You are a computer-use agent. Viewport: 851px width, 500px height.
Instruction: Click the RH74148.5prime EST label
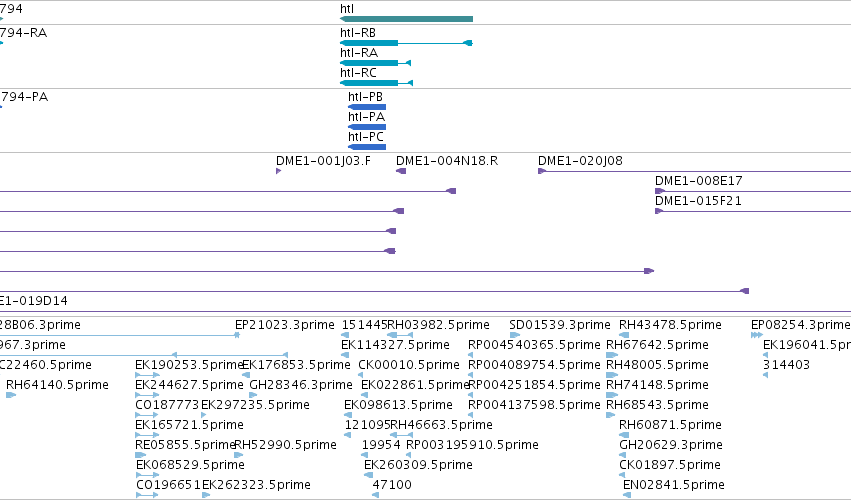[657, 385]
